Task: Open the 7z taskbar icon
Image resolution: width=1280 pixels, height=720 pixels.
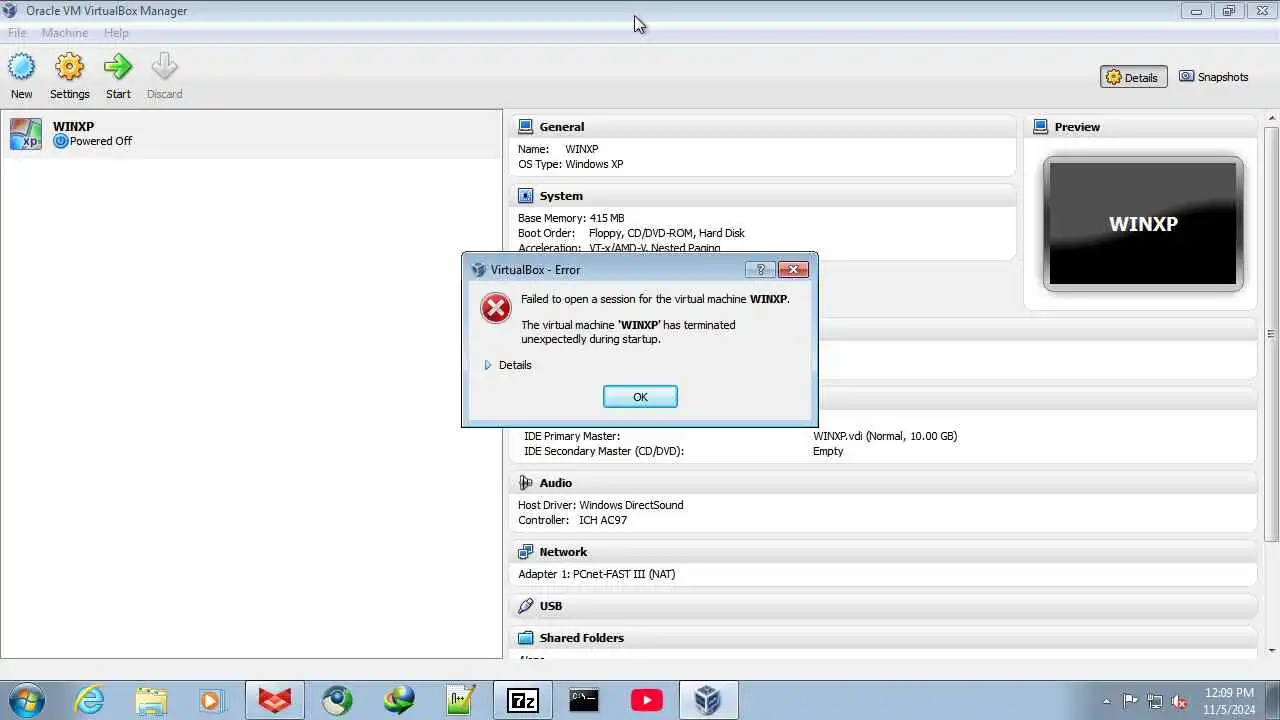Action: 522,700
